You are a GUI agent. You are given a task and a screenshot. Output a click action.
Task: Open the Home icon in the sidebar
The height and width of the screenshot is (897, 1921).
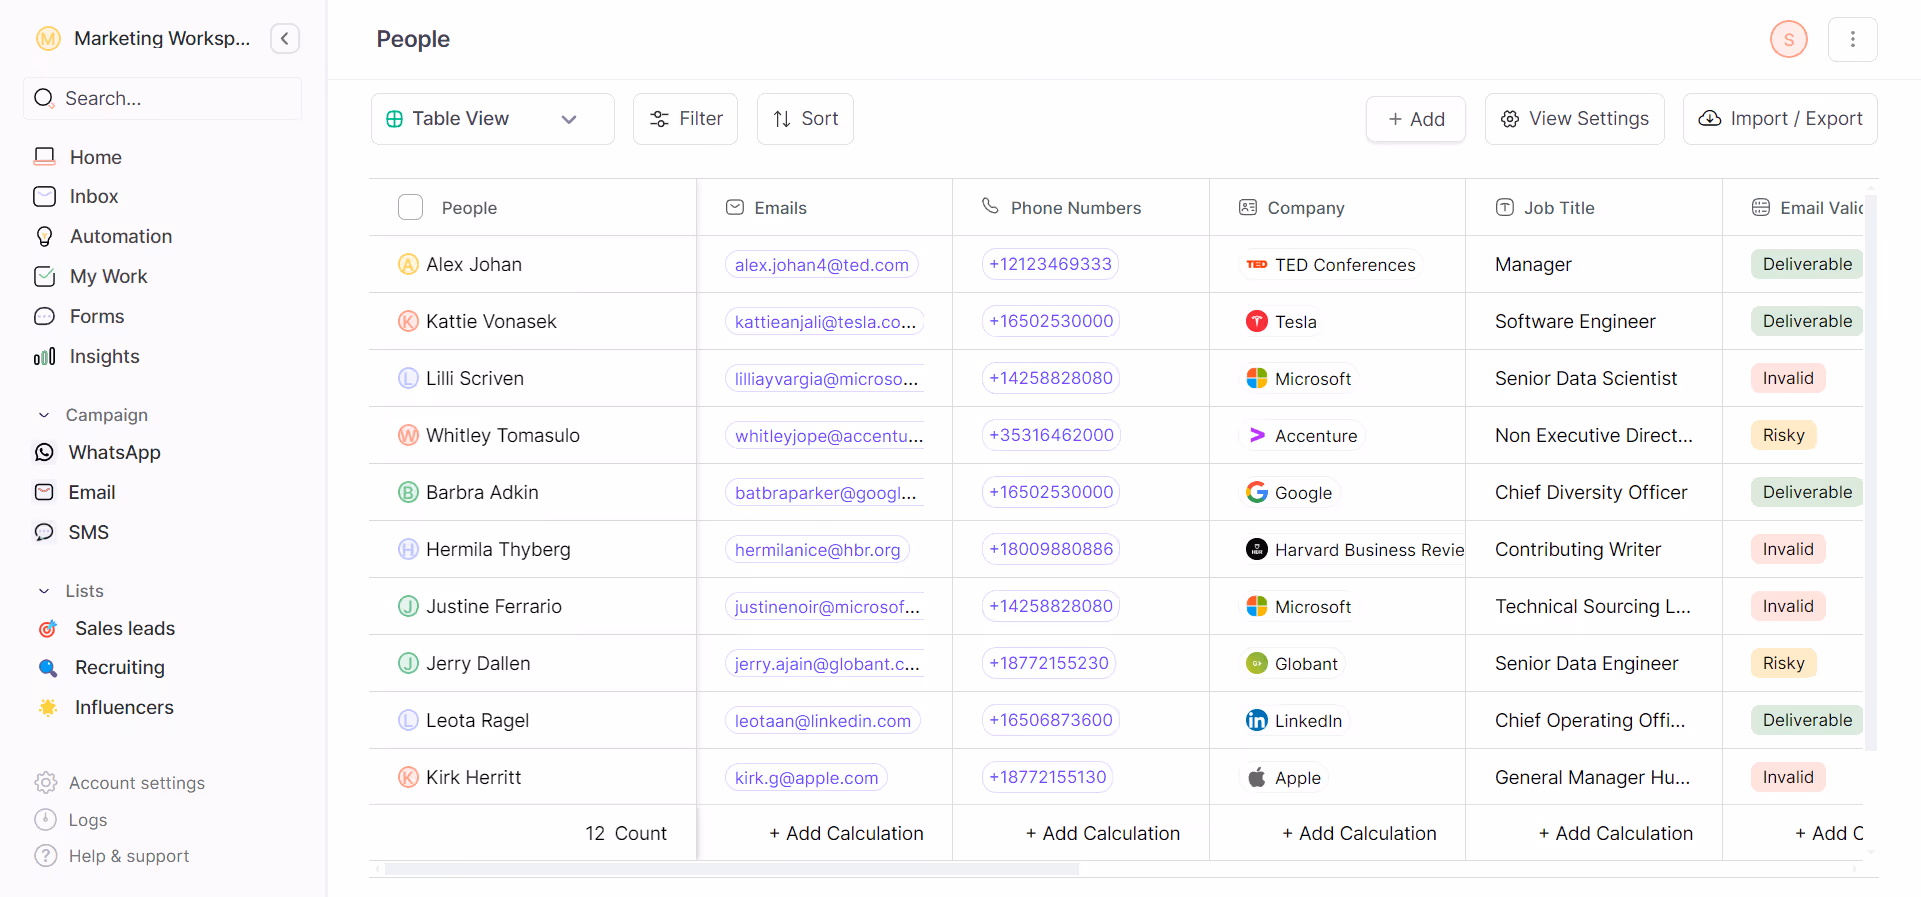(x=44, y=157)
